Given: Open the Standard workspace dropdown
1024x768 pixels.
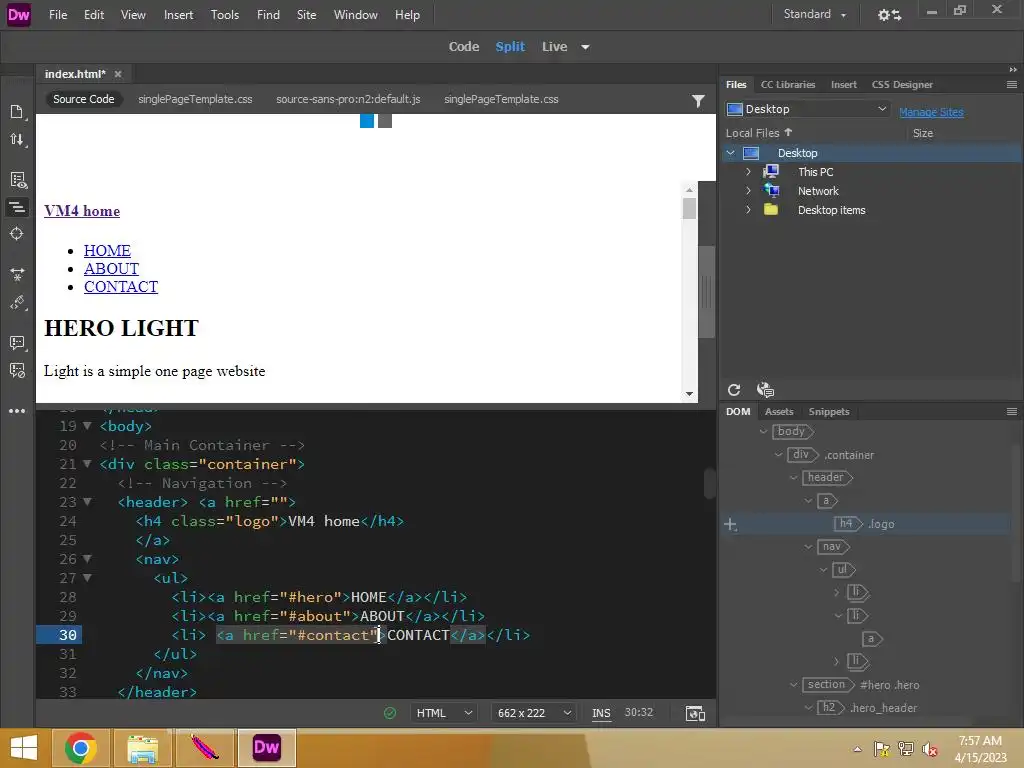Looking at the screenshot, I should pyautogui.click(x=814, y=14).
